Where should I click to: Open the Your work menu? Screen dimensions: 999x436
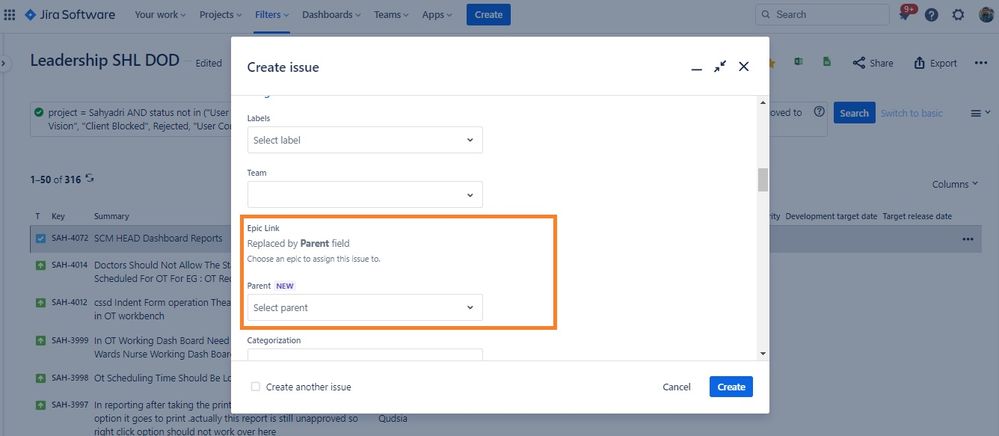pyautogui.click(x=160, y=15)
